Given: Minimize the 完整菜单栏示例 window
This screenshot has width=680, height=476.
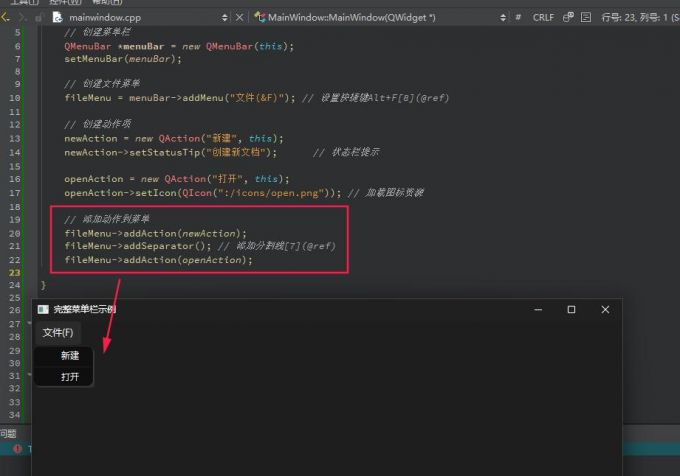Looking at the screenshot, I should click(x=537, y=310).
